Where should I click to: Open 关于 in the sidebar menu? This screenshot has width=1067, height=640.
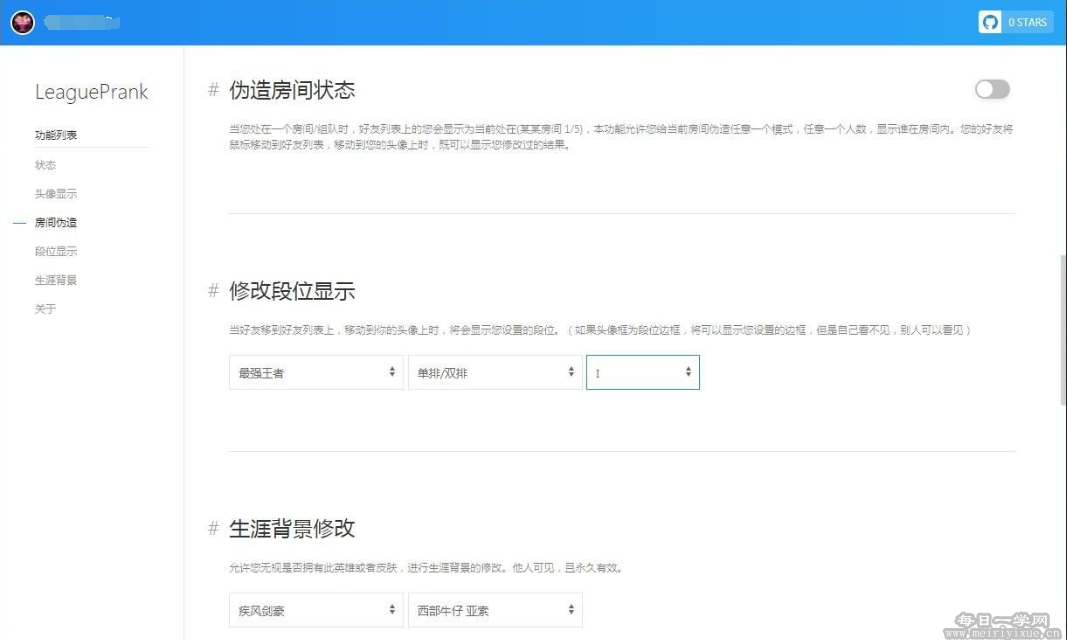click(x=45, y=309)
